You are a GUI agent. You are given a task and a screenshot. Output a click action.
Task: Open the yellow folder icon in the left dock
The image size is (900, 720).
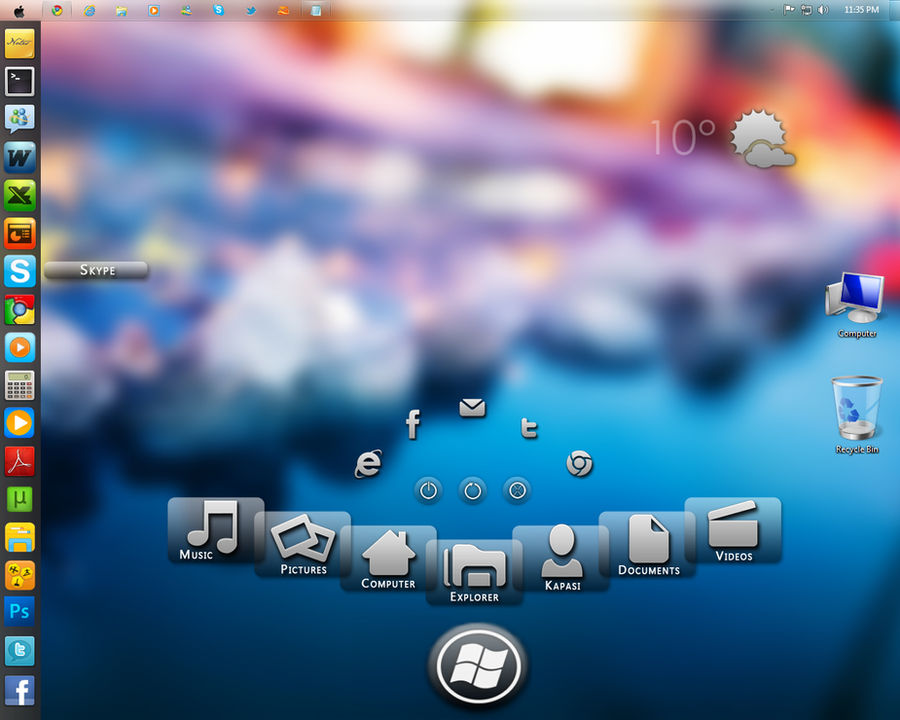tap(20, 537)
